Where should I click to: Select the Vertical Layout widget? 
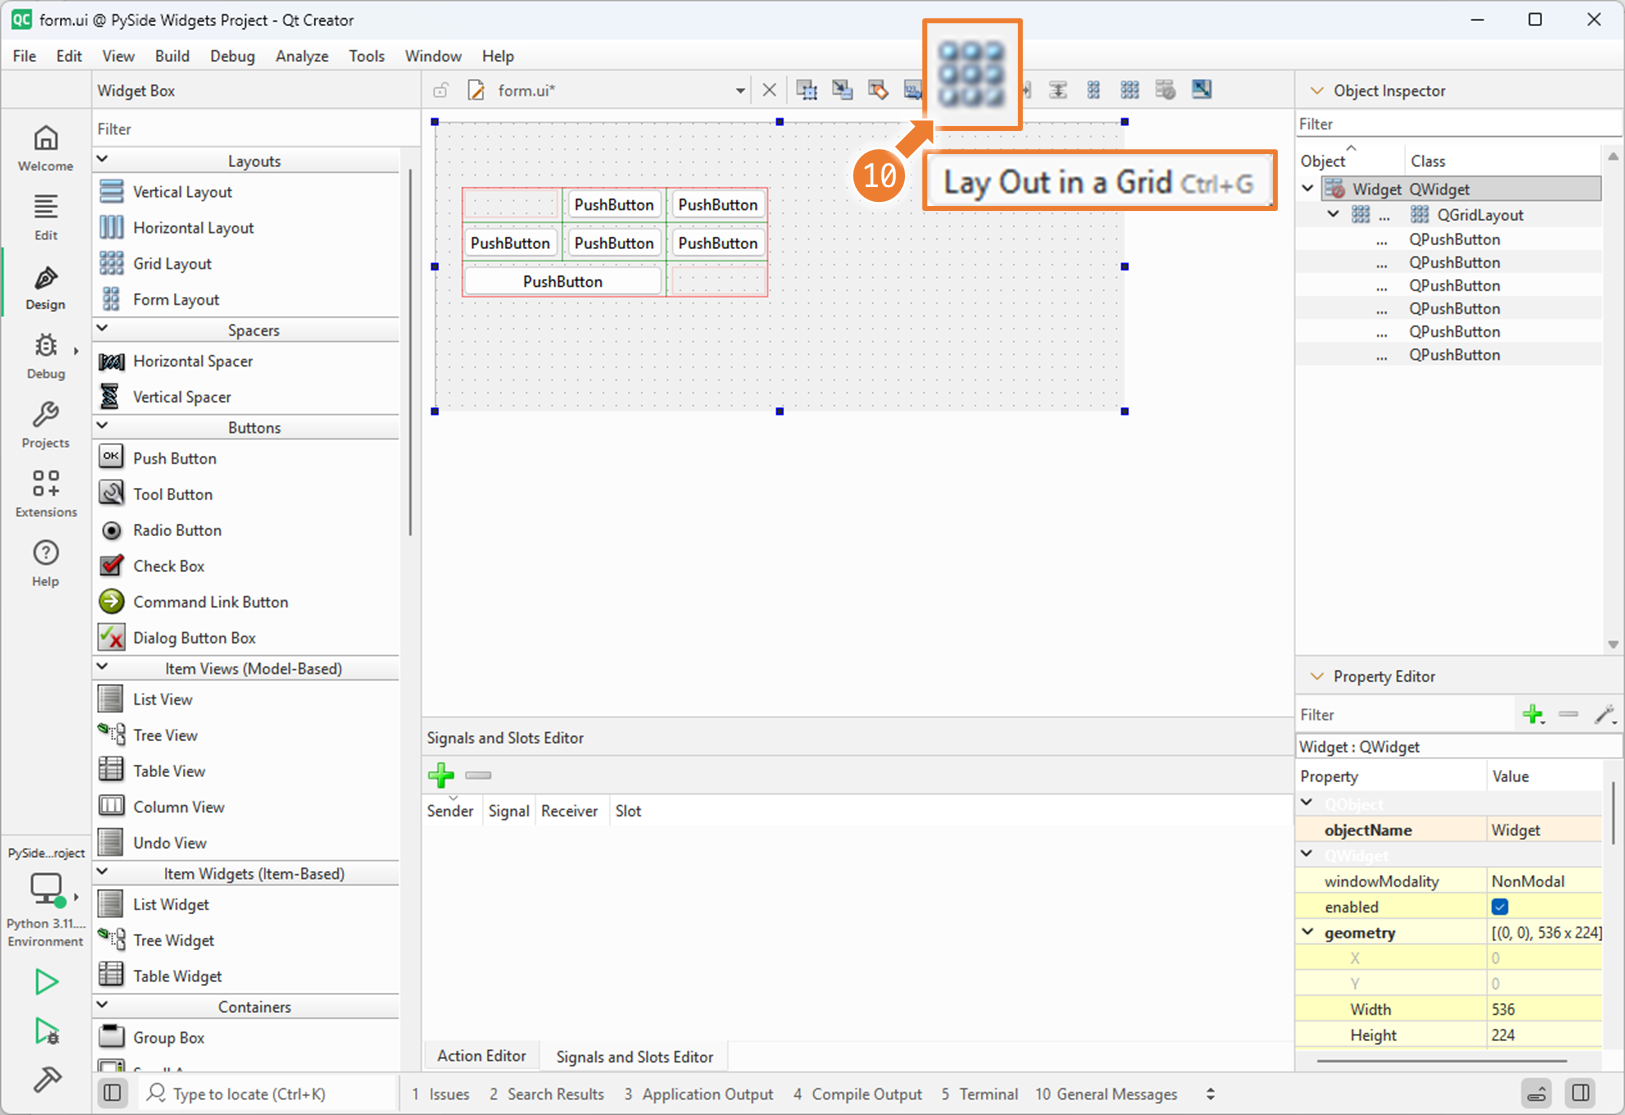182,192
